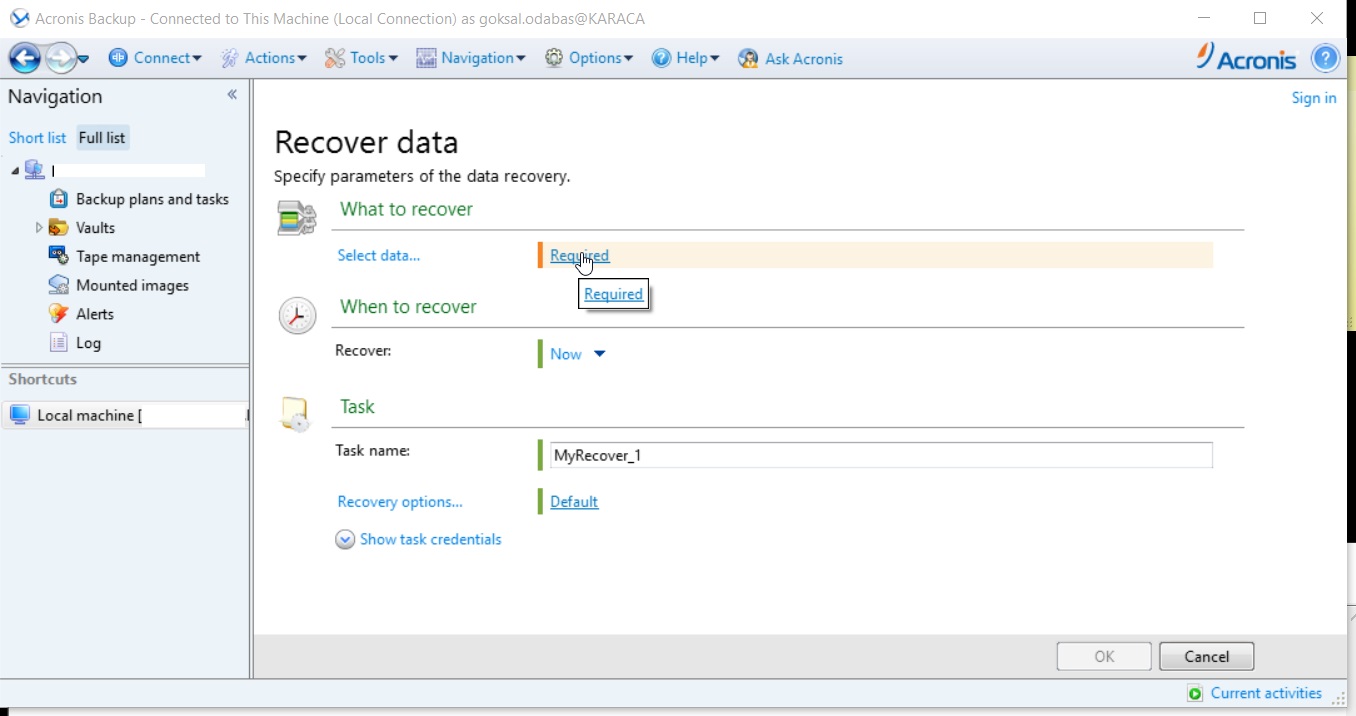Open the Options menu
The image size is (1356, 716).
(x=589, y=58)
